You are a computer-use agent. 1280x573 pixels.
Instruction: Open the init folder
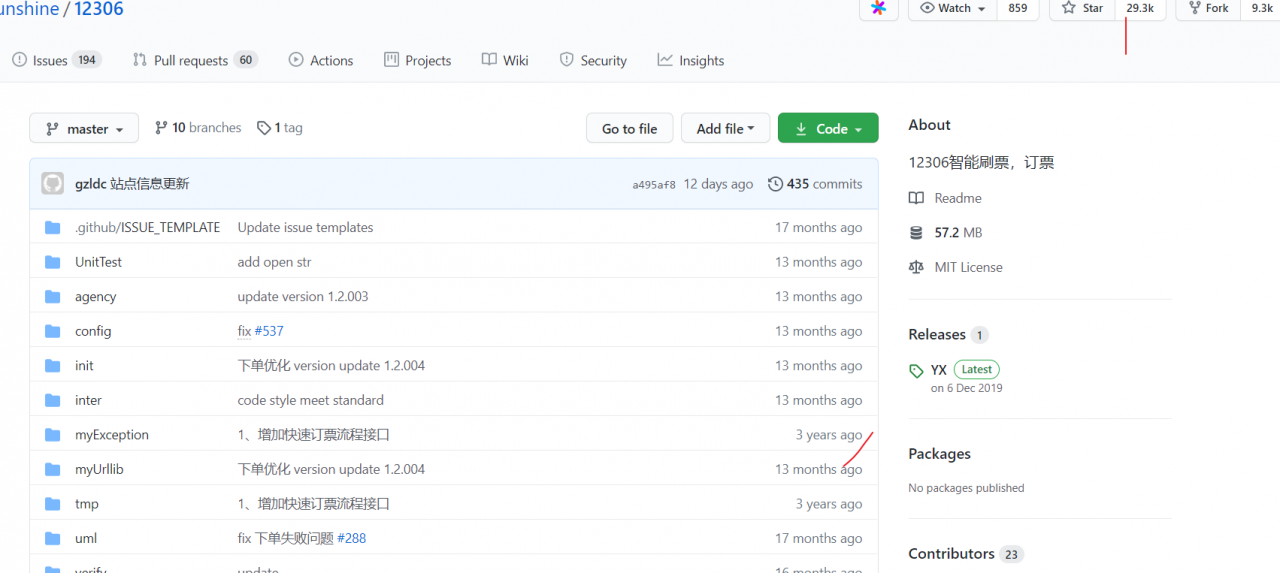(84, 366)
